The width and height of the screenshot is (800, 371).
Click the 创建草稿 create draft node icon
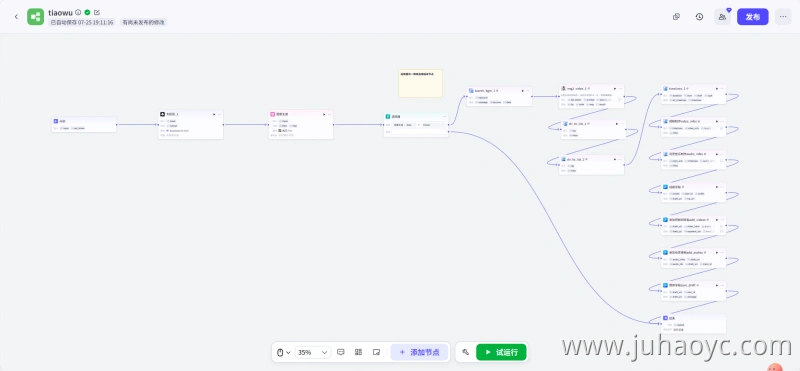coord(665,187)
